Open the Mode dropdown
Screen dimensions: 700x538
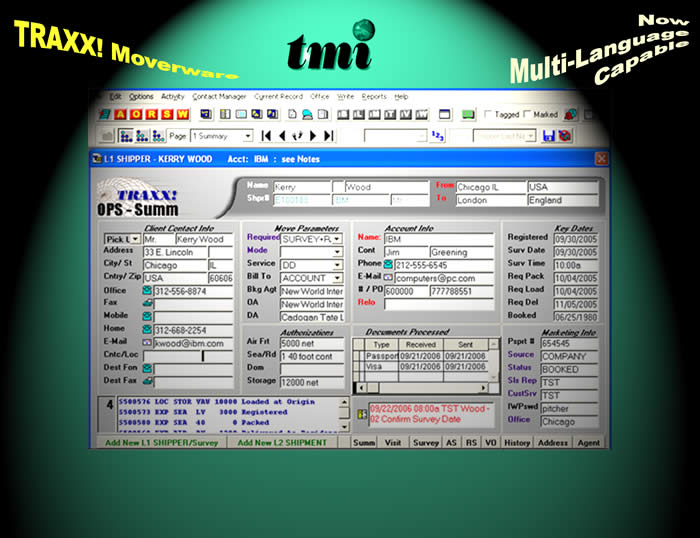point(337,252)
